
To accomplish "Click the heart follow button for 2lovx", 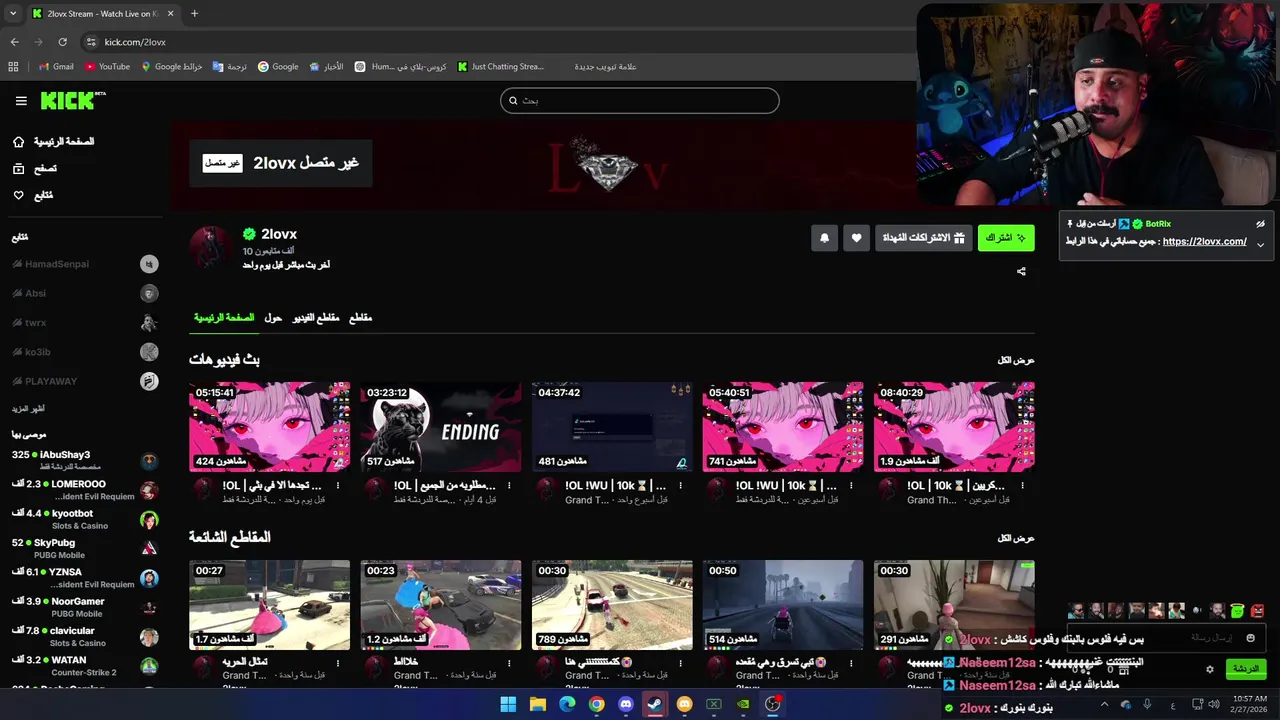I will pyautogui.click(x=856, y=238).
